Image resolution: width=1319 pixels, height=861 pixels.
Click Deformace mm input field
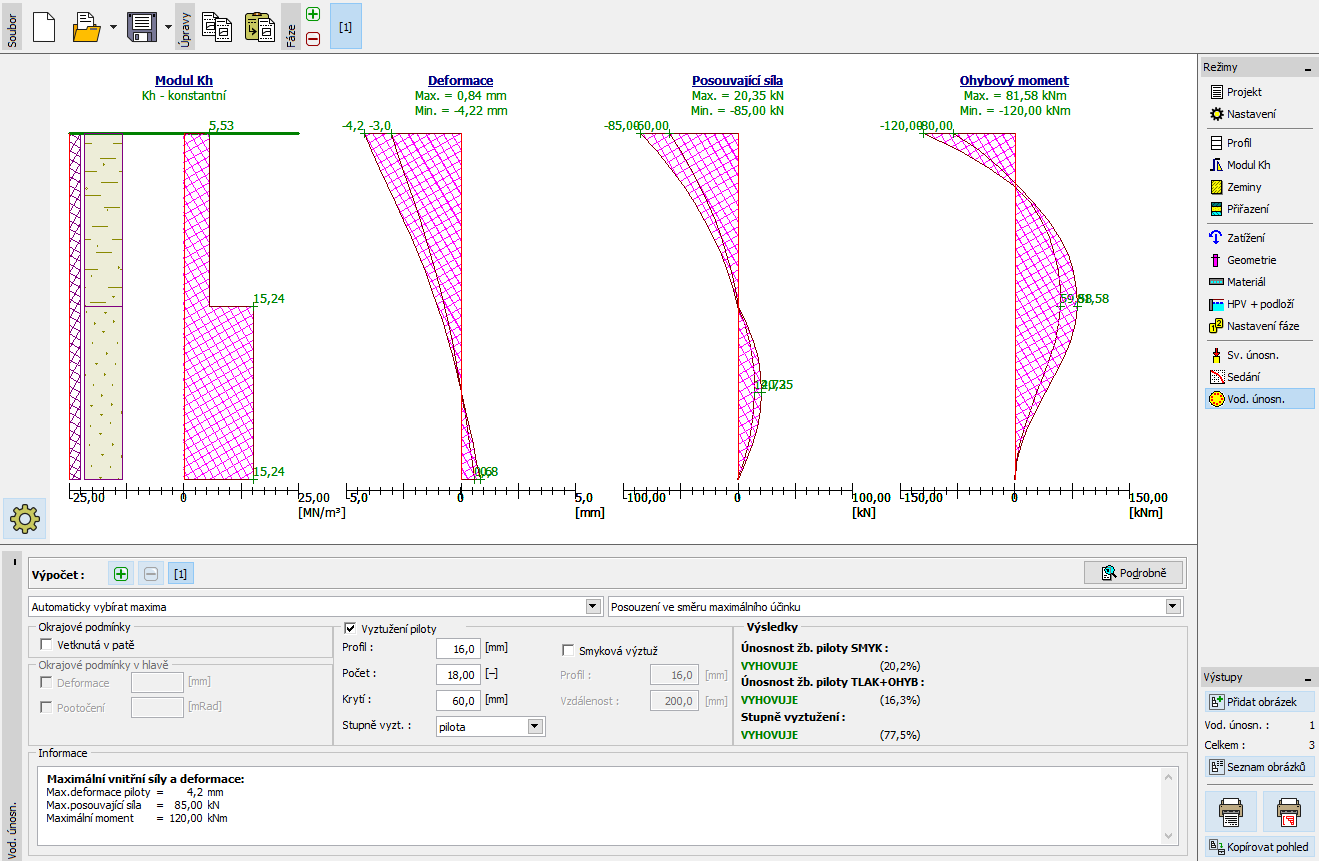coord(158,683)
